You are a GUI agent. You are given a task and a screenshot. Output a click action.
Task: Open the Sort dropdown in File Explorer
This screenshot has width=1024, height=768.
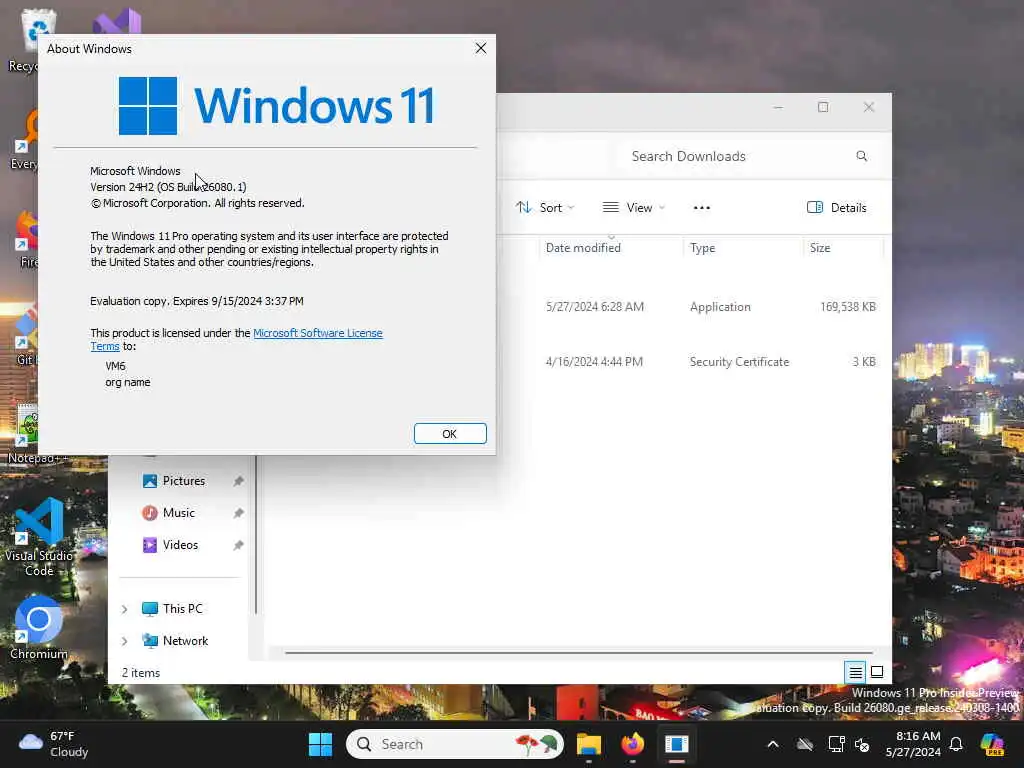click(x=545, y=208)
